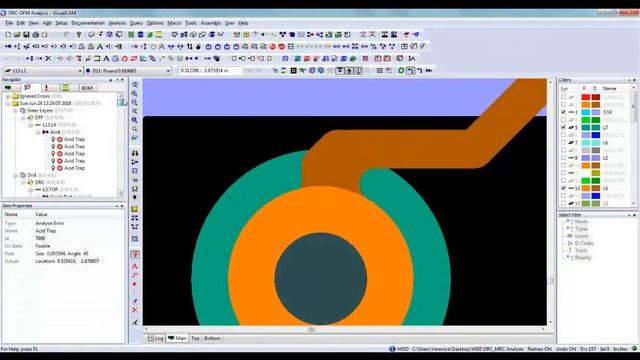Screen dimensions: 640x360
Task: Click the pencil edit icon in vertical toolbar
Action: tap(135, 301)
